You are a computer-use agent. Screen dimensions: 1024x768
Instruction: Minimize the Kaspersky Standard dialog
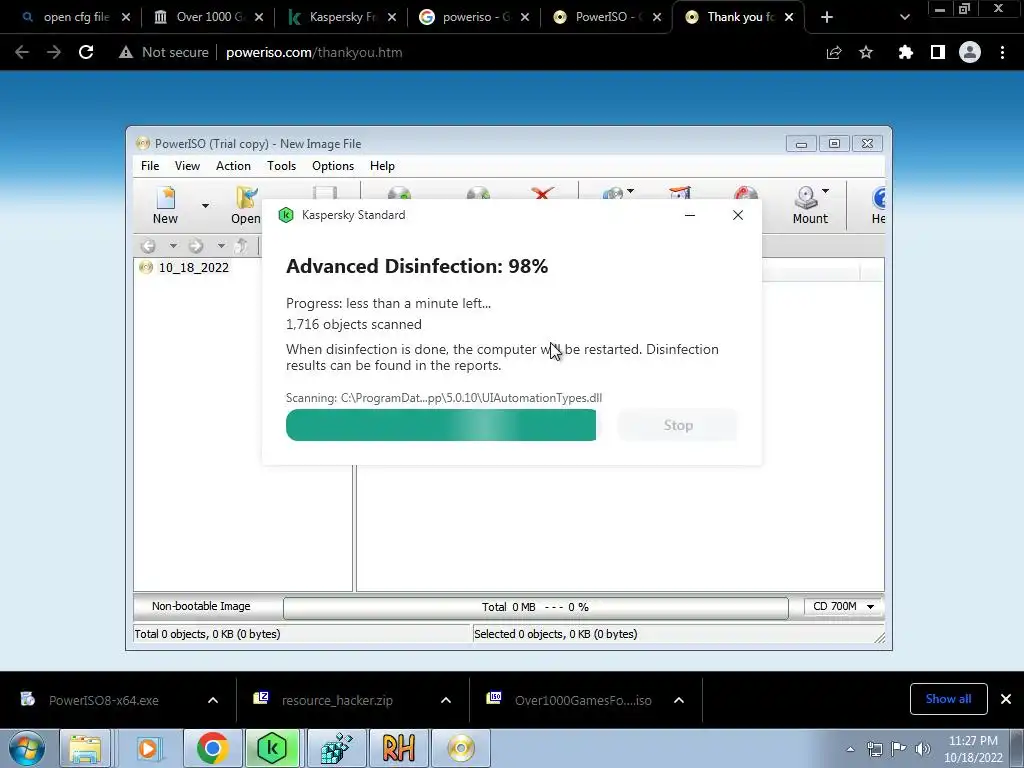click(690, 215)
